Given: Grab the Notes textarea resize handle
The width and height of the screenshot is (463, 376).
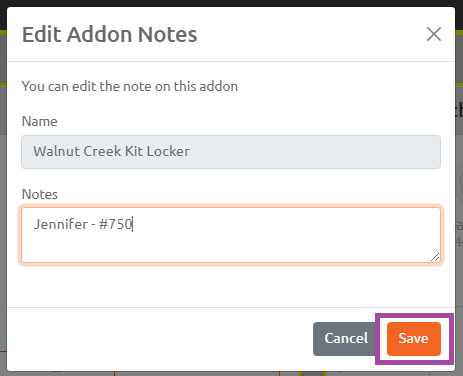Looking at the screenshot, I should (435, 257).
